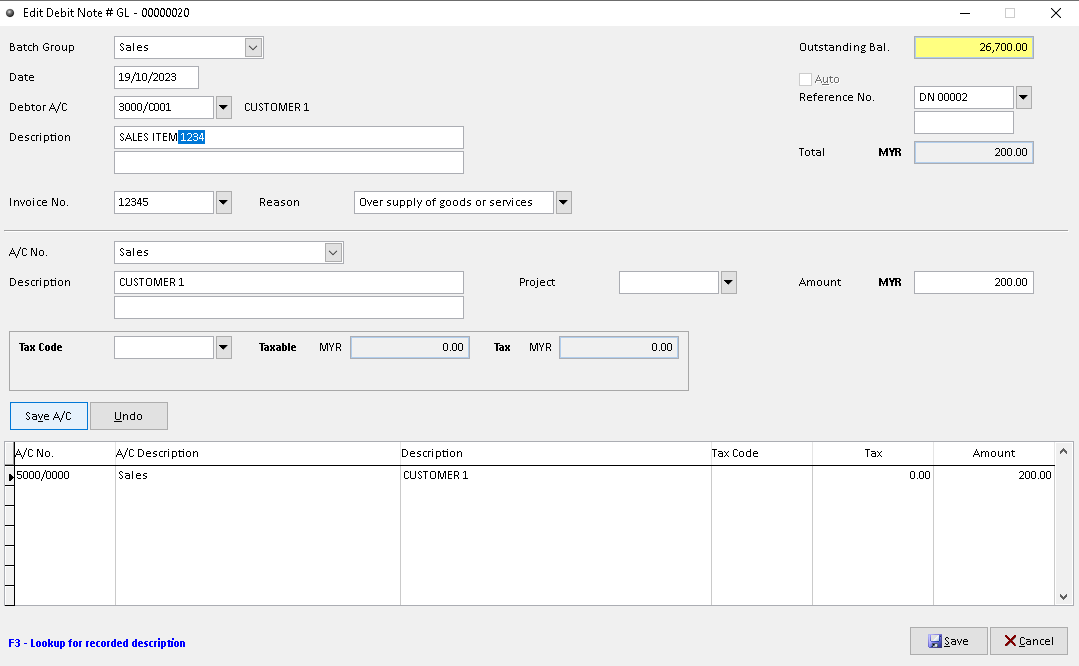Expand the Debtor A/C lookup arrow
1079x666 pixels.
pyautogui.click(x=224, y=107)
